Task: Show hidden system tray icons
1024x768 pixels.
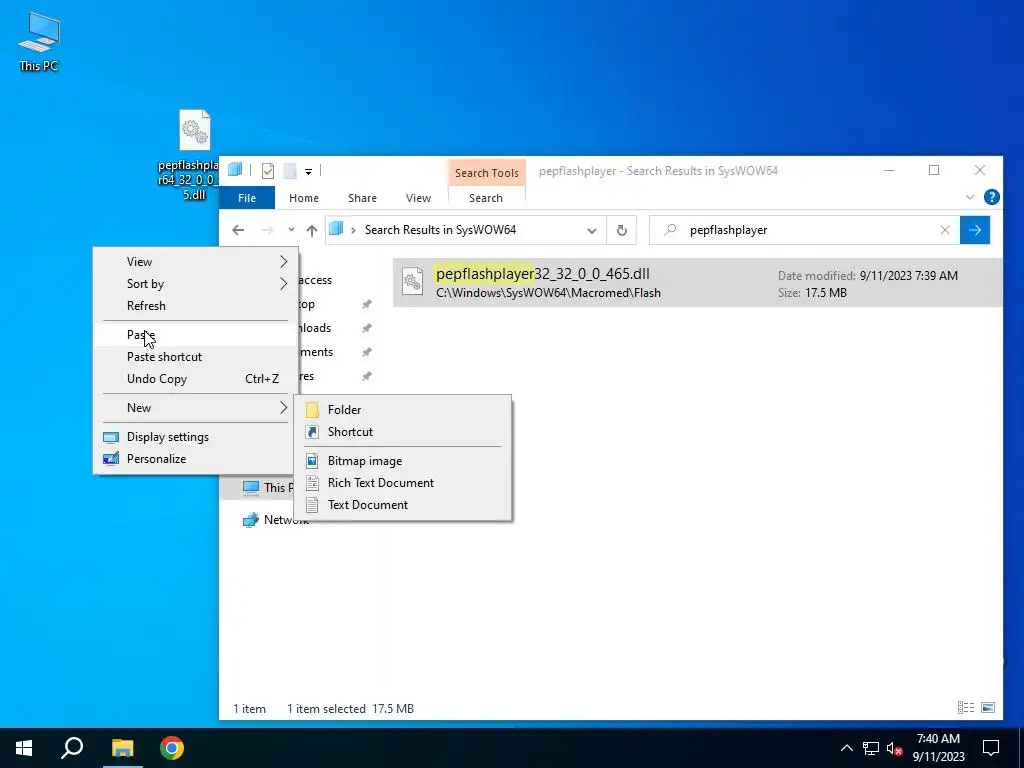Action: 846,748
